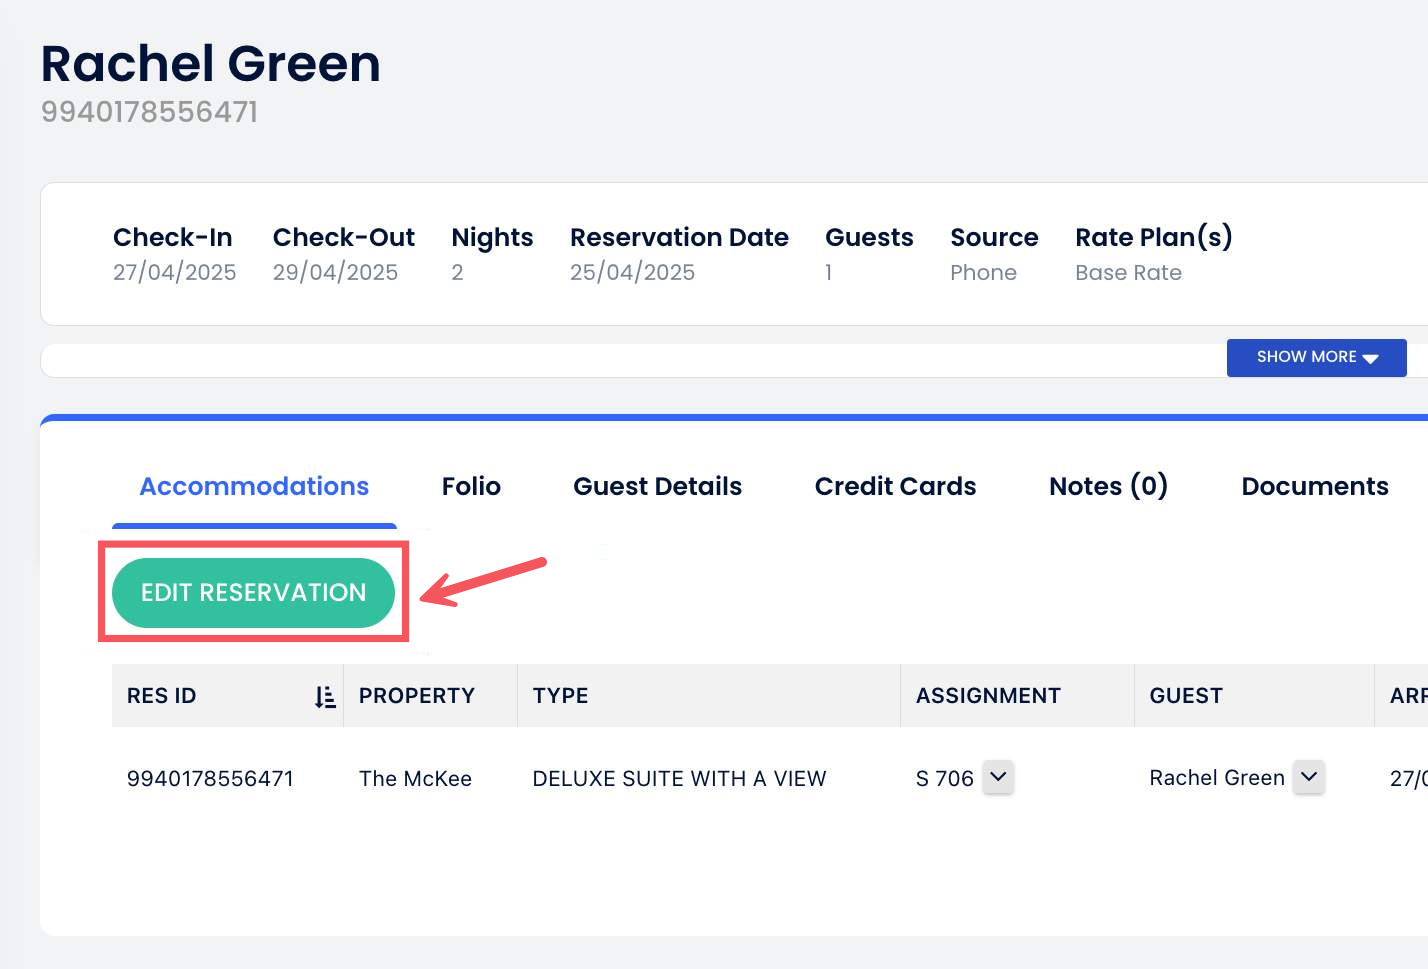Click reservation ID 9940178556471 in table row
This screenshot has width=1428, height=969.
(210, 779)
